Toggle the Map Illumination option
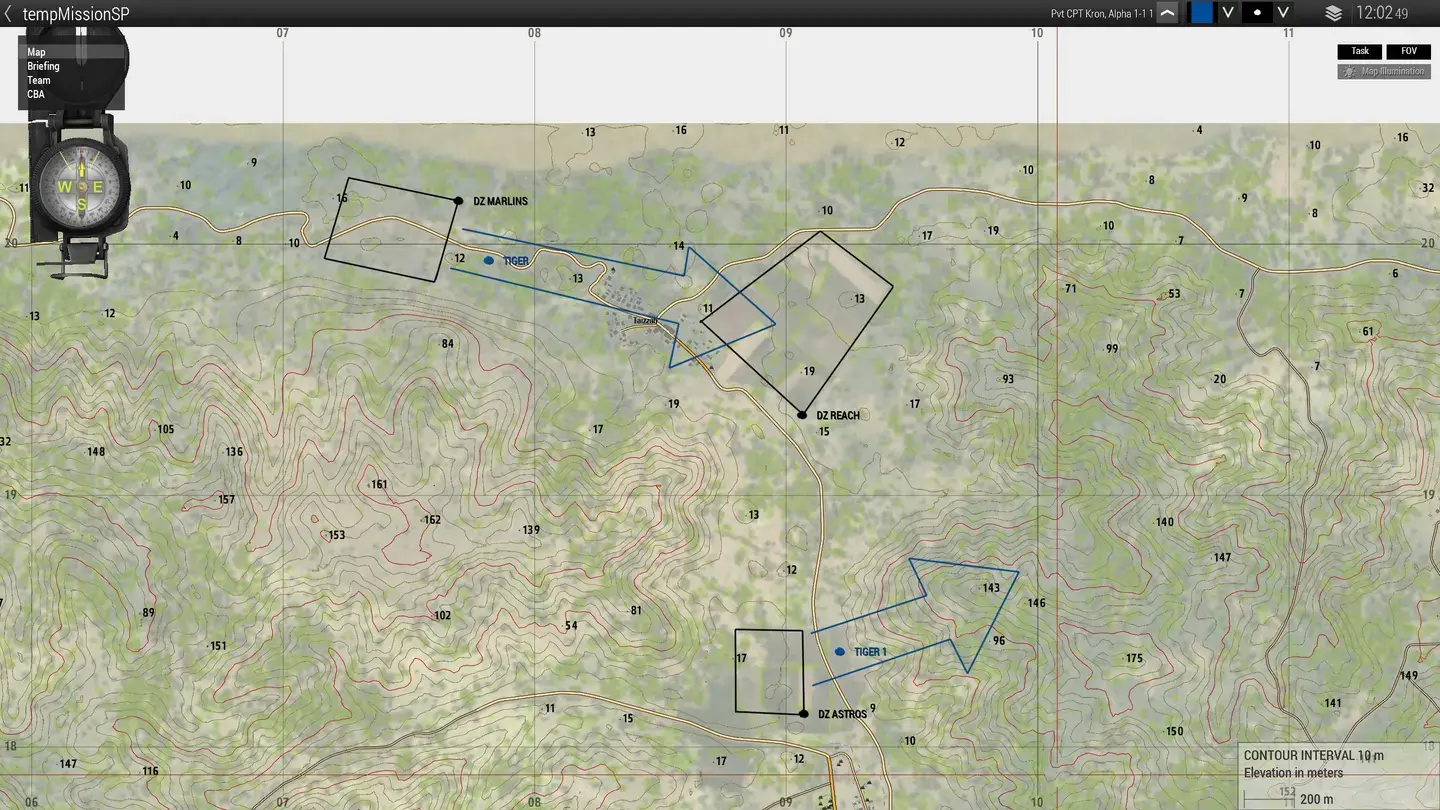The width and height of the screenshot is (1440, 810). coord(1384,71)
